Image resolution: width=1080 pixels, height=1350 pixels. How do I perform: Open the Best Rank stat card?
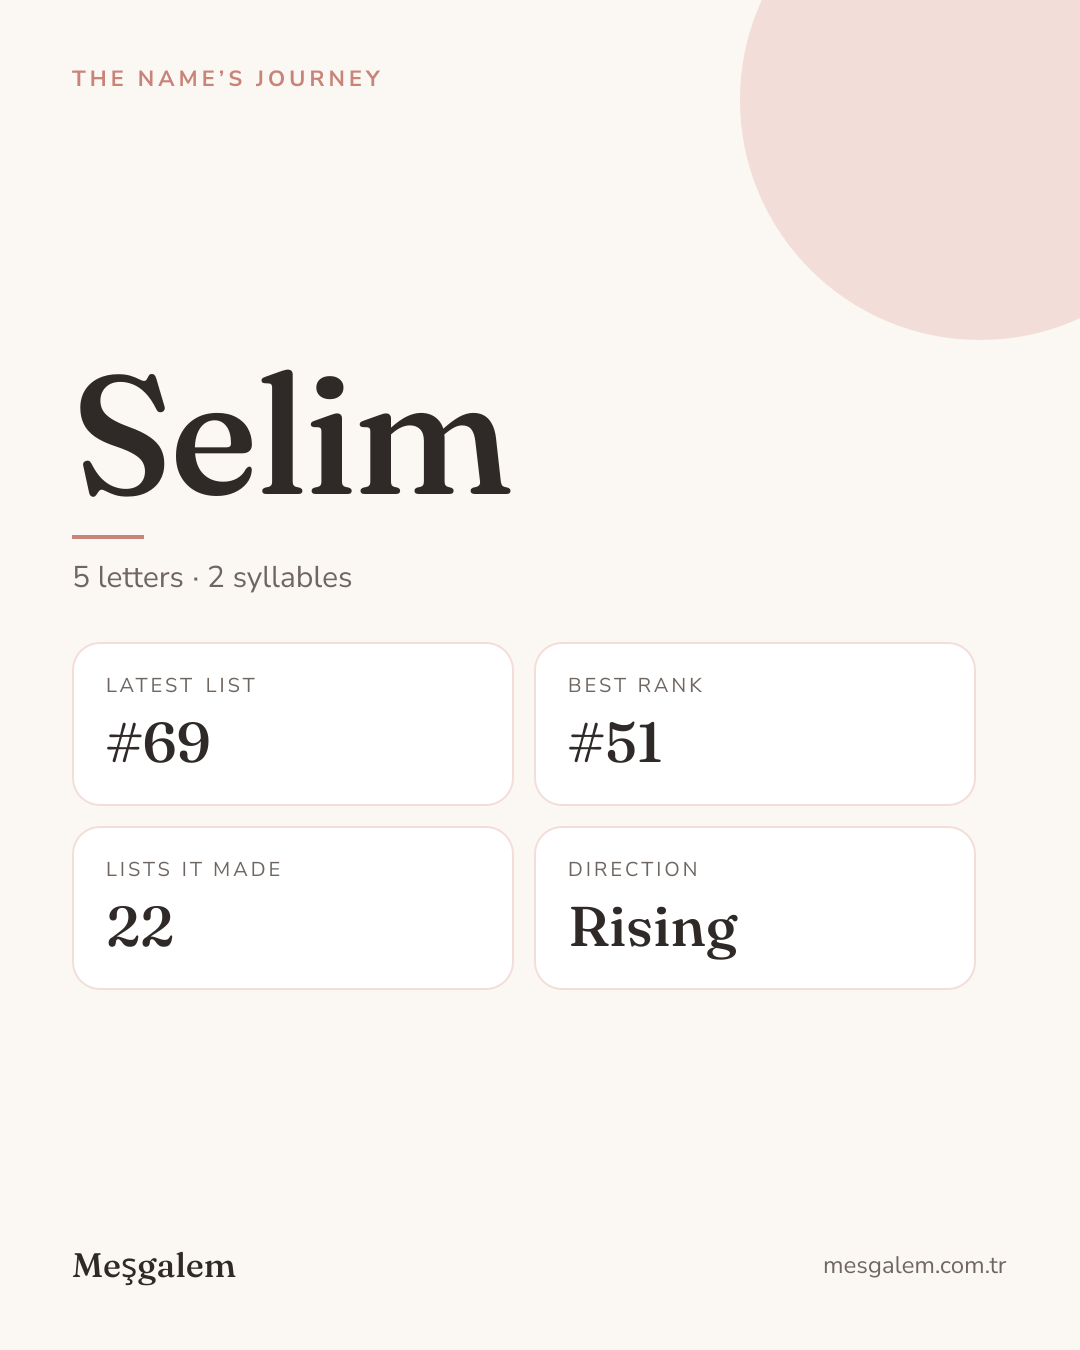coord(755,724)
